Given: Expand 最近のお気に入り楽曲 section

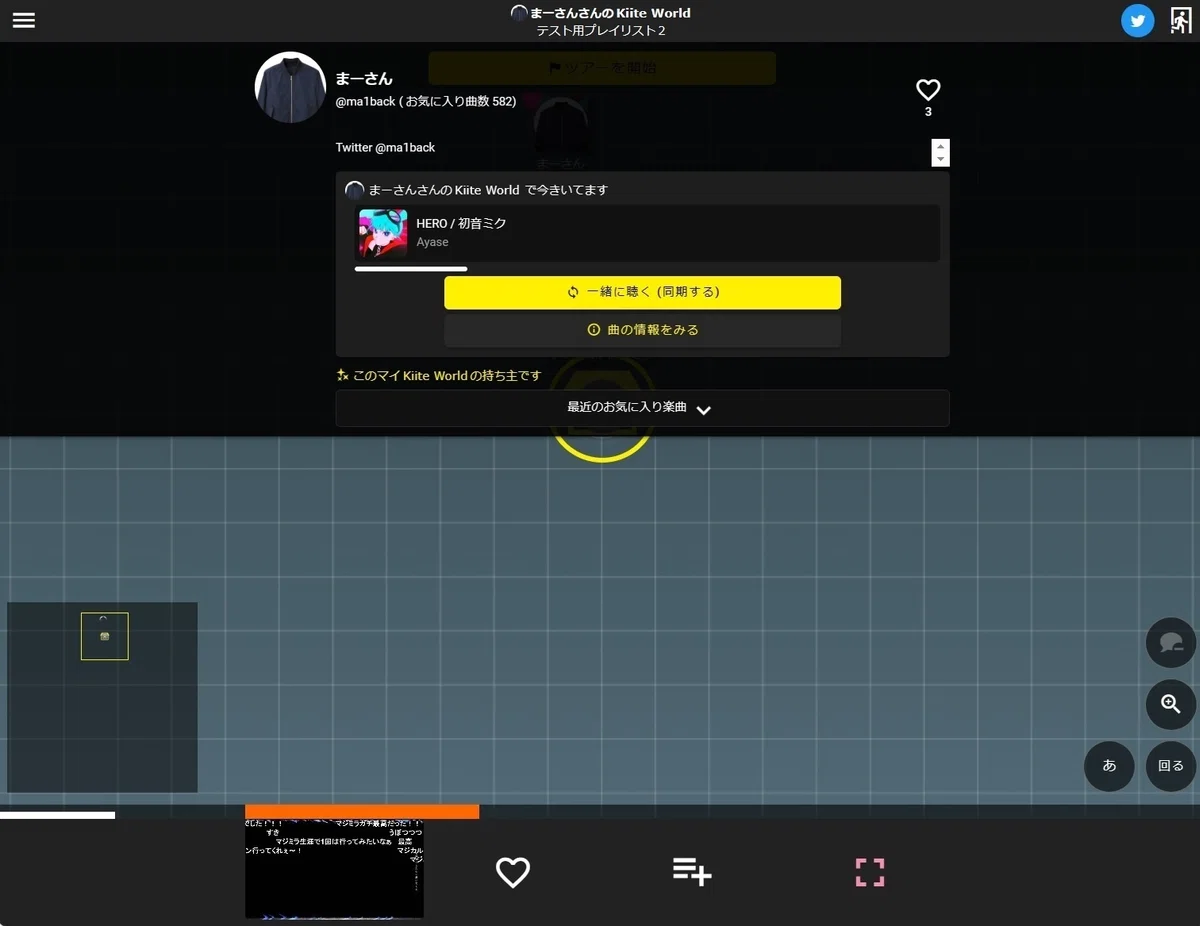Looking at the screenshot, I should point(642,408).
